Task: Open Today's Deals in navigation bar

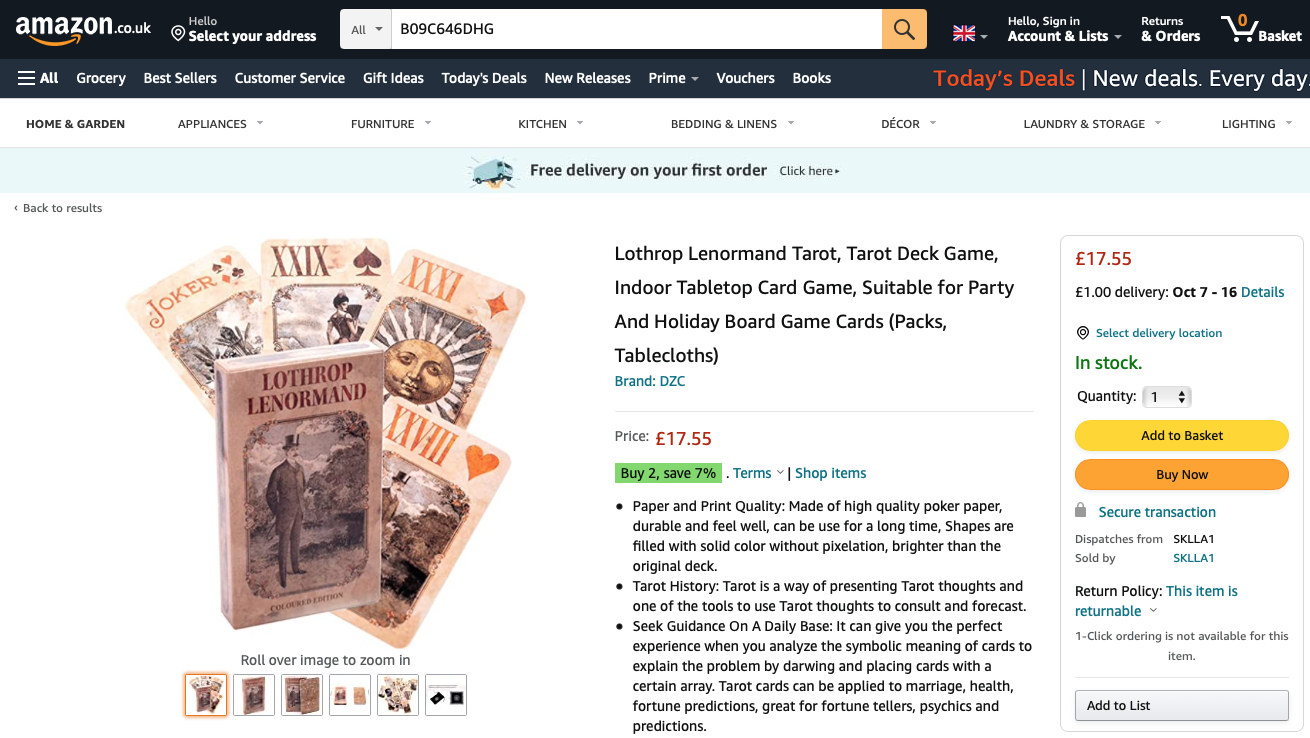Action: tap(484, 78)
